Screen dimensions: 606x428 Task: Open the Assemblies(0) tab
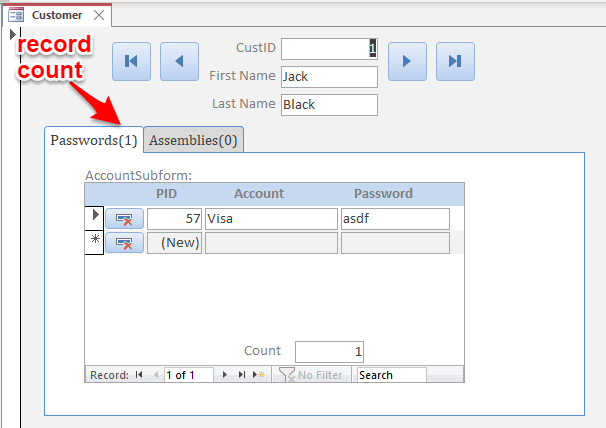pyautogui.click(x=193, y=140)
